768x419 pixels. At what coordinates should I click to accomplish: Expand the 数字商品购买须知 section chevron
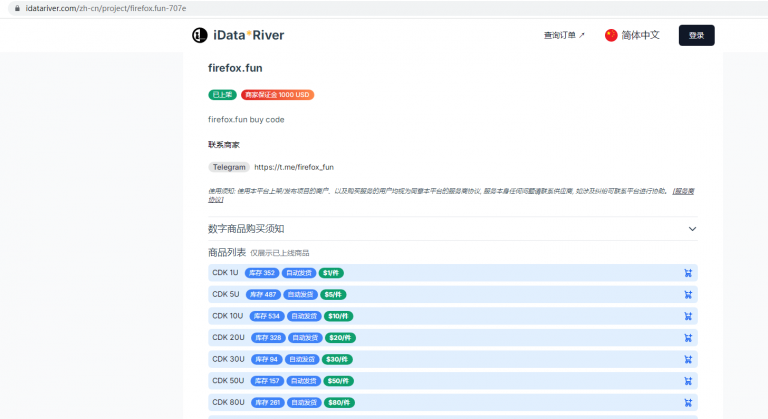coord(692,229)
